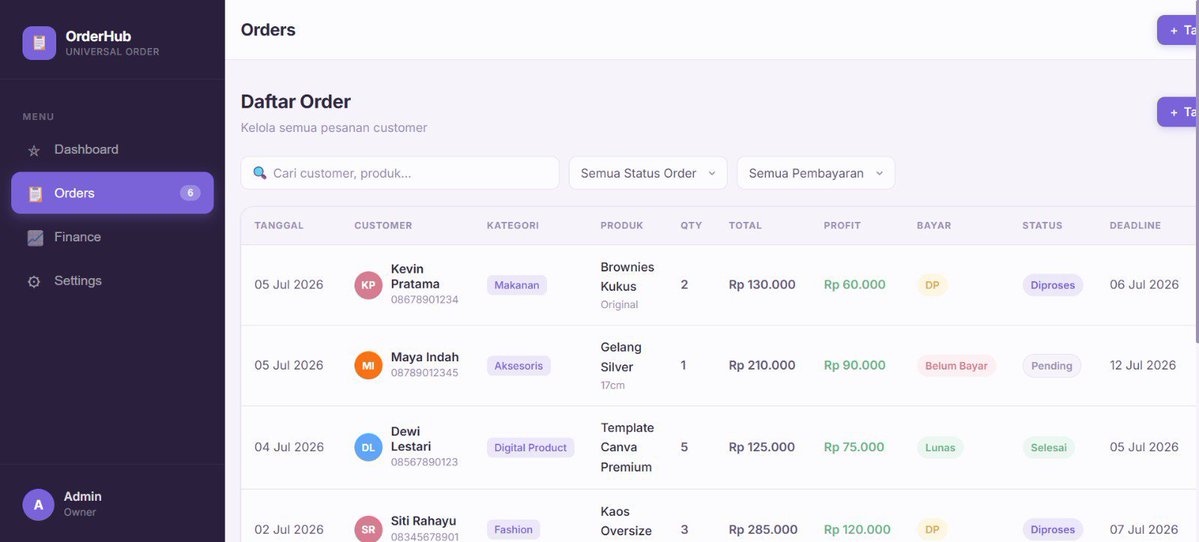Click the add button beside Daftar Order
The height and width of the screenshot is (542, 1199).
(1178, 112)
